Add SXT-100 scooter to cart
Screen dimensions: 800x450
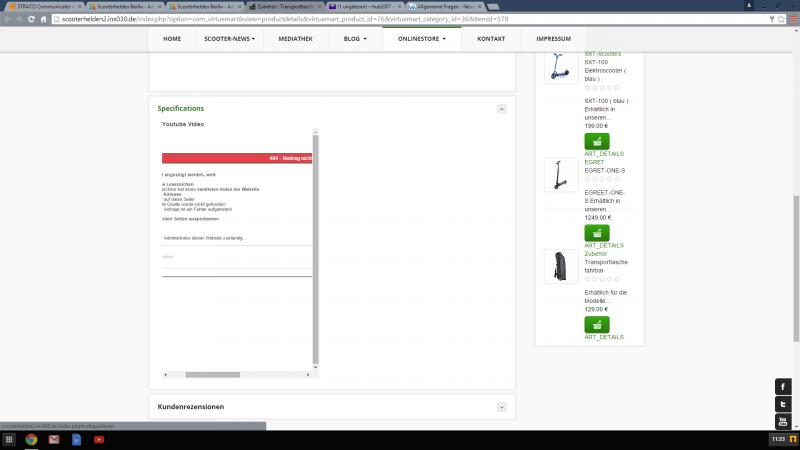pos(597,141)
